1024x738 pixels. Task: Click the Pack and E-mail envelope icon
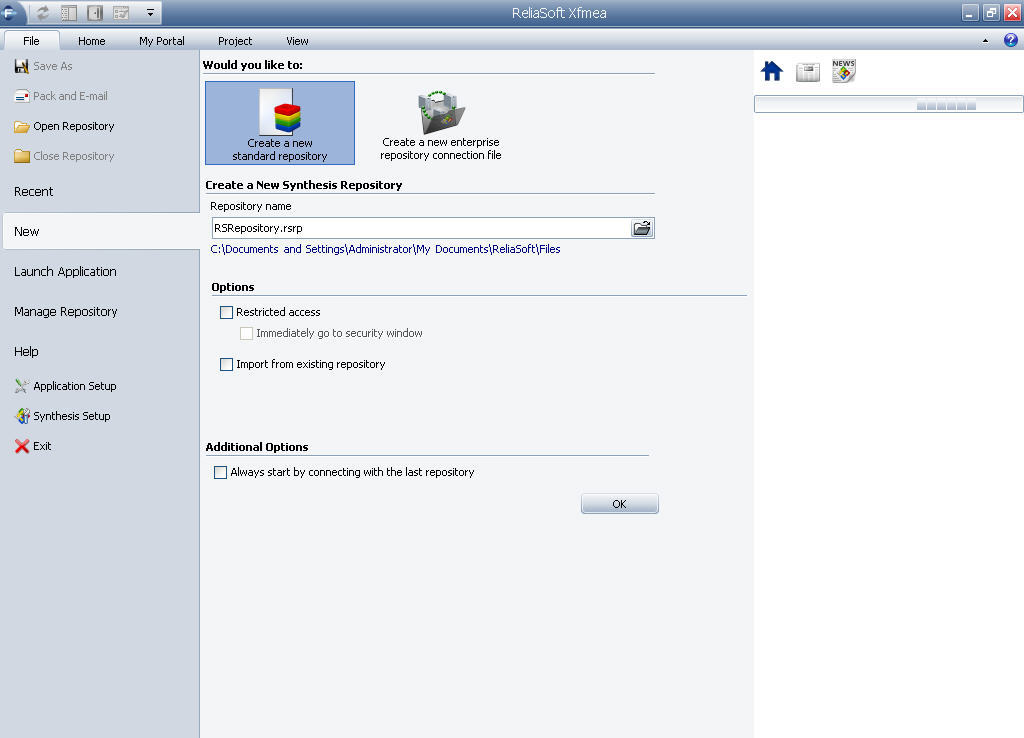(22, 96)
